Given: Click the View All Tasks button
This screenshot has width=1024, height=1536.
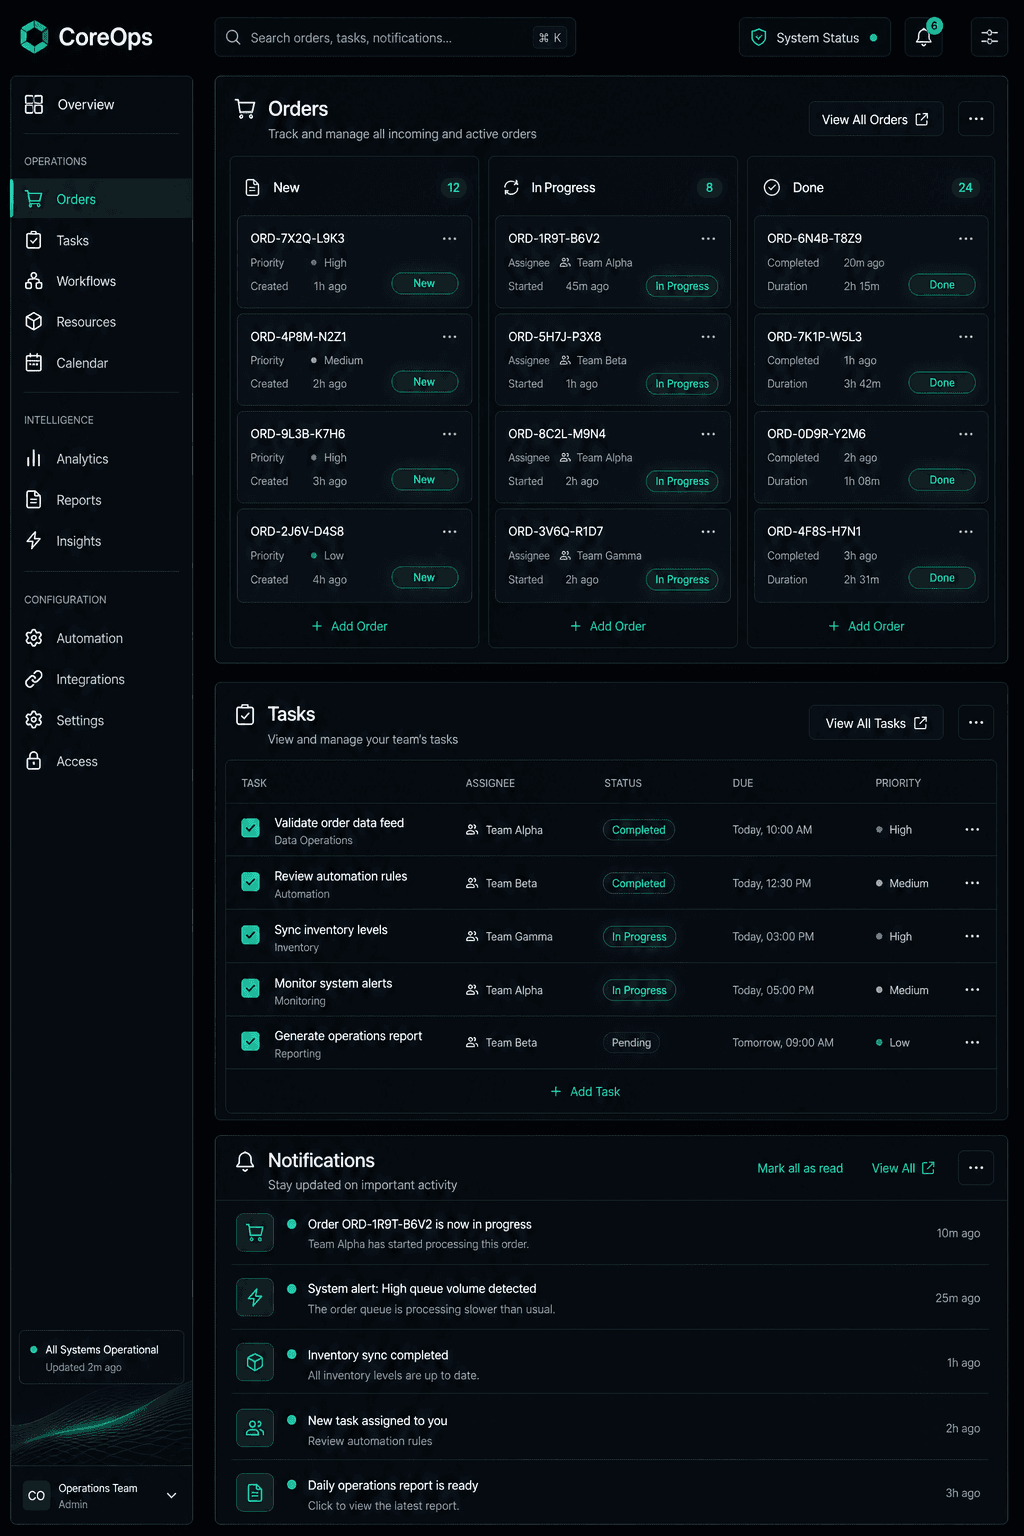Looking at the screenshot, I should click(876, 723).
